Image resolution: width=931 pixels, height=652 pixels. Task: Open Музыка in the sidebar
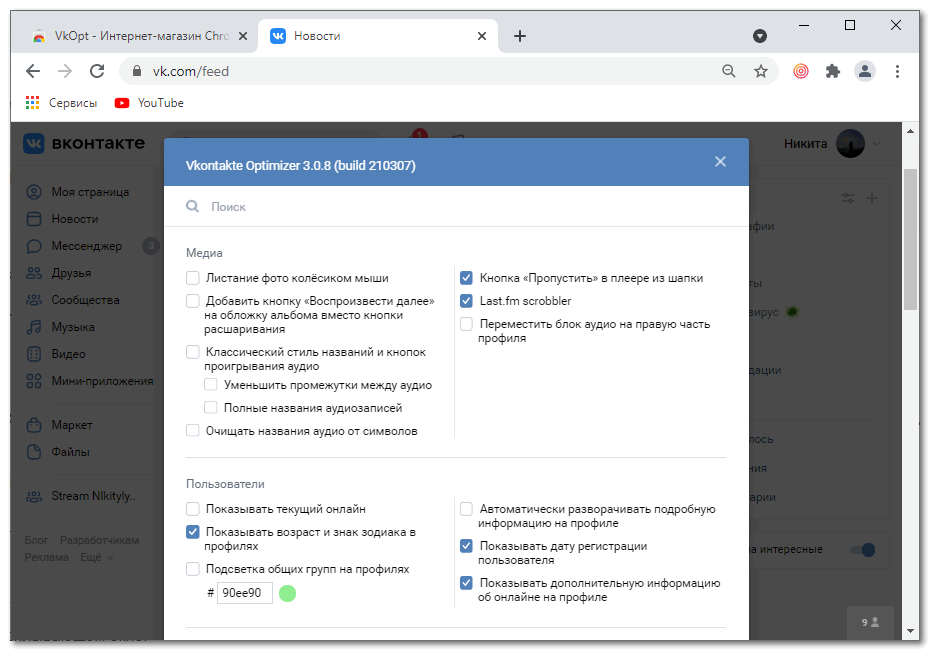click(60, 327)
